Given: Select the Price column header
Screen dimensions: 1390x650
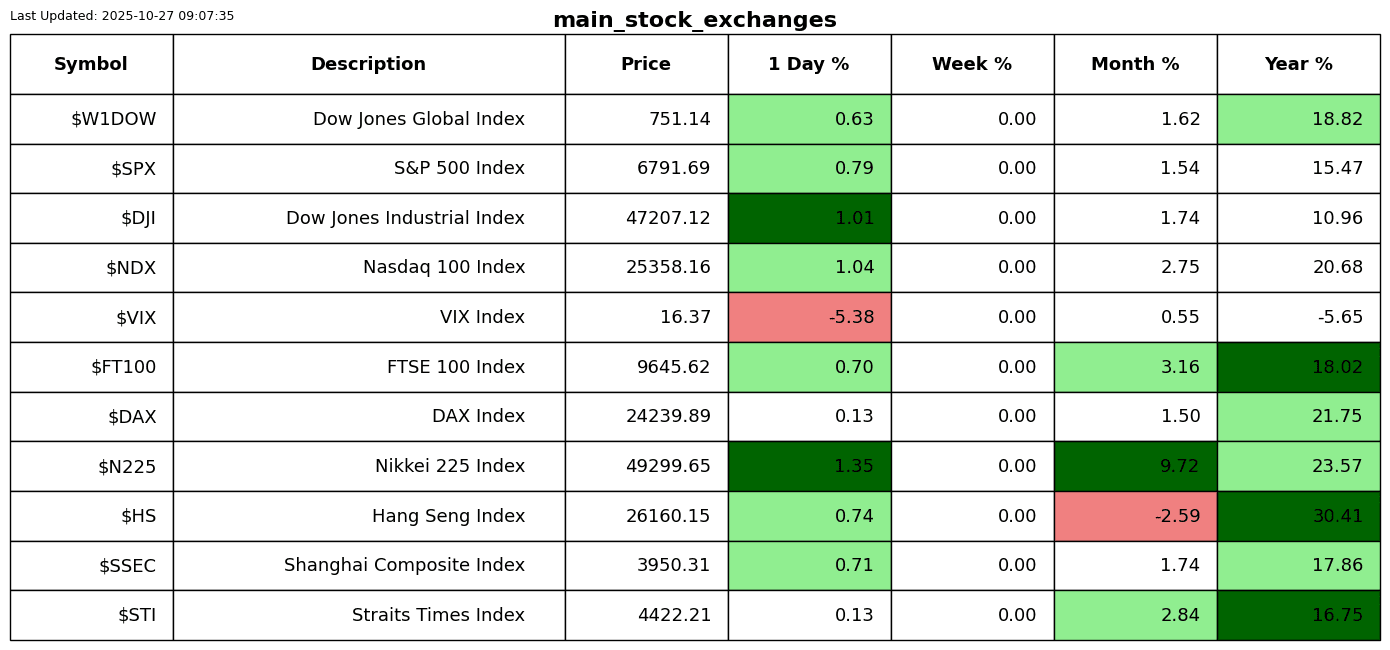Looking at the screenshot, I should (646, 64).
